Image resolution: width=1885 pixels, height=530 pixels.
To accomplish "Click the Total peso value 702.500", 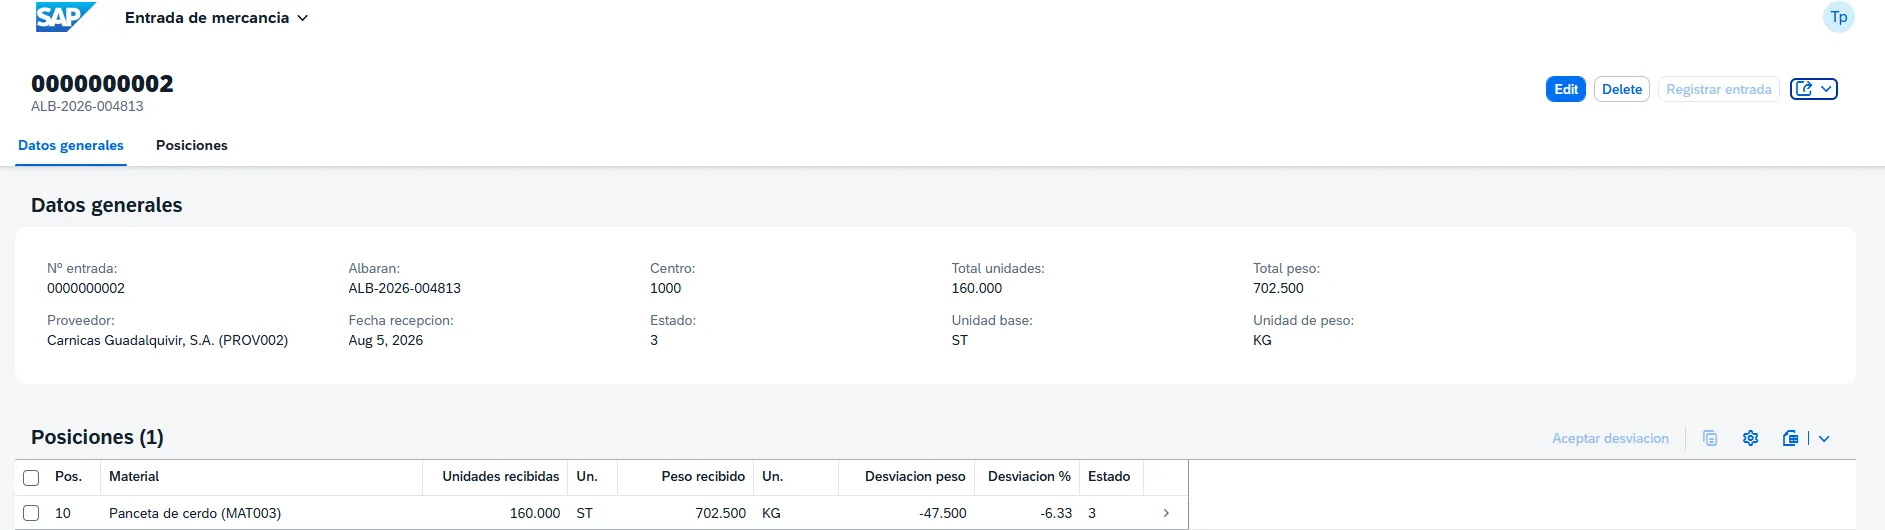I will coord(1278,288).
